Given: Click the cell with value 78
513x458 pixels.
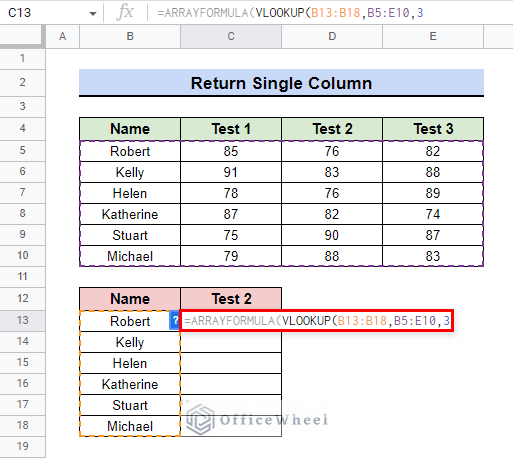Looking at the screenshot, I should pyautogui.click(x=231, y=193).
